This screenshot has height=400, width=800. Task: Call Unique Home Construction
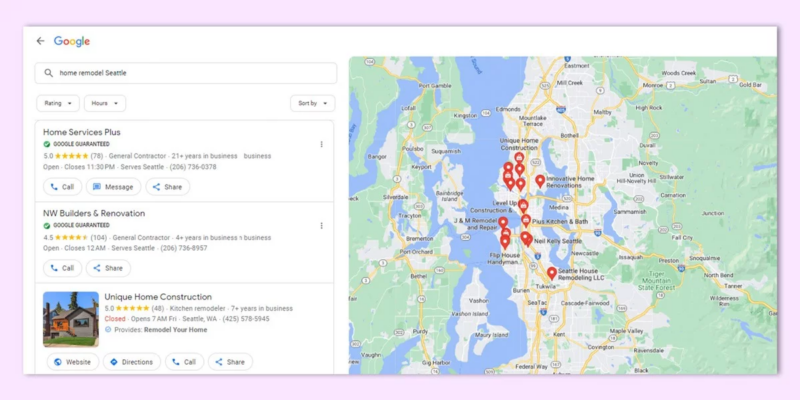point(184,362)
